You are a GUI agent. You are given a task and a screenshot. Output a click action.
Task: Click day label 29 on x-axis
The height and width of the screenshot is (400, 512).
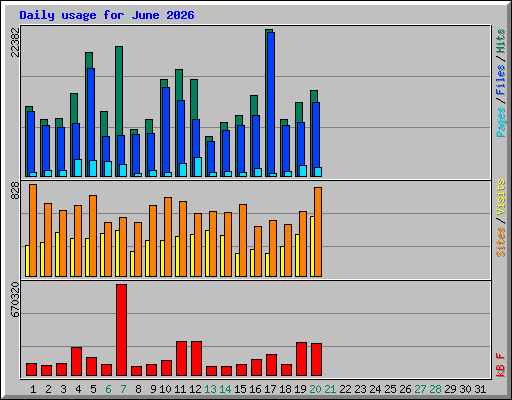tap(450, 389)
